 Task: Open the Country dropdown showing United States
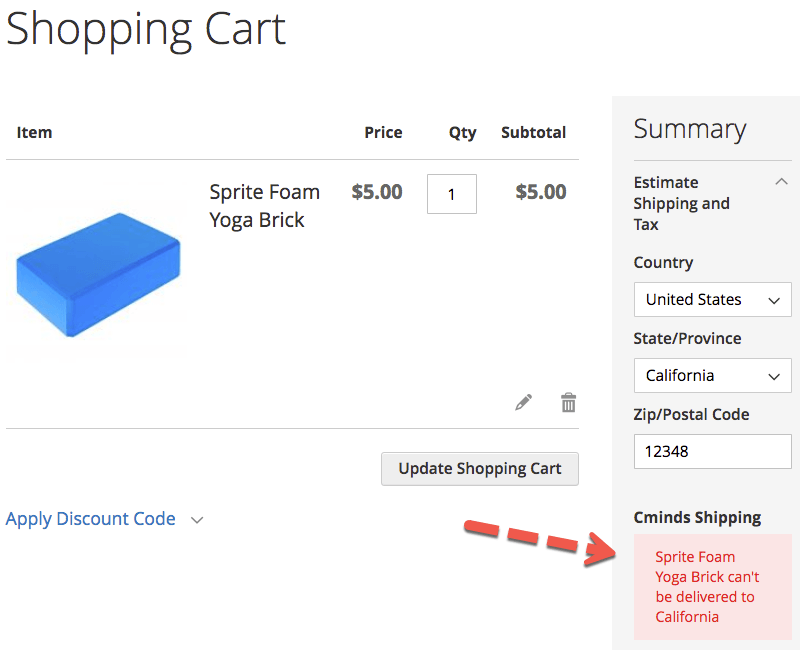pos(712,299)
